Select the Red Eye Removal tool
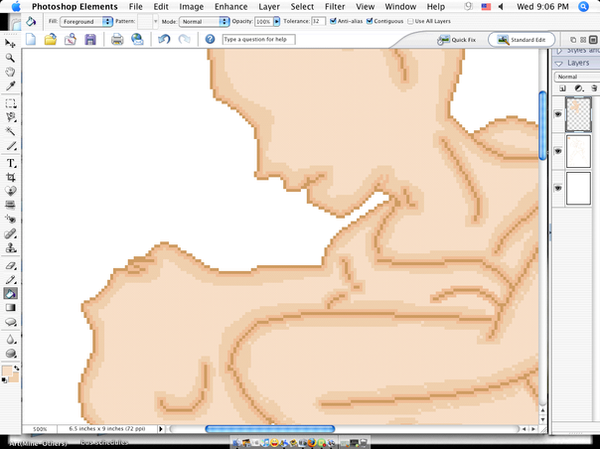Image resolution: width=600 pixels, height=449 pixels. click(x=10, y=219)
